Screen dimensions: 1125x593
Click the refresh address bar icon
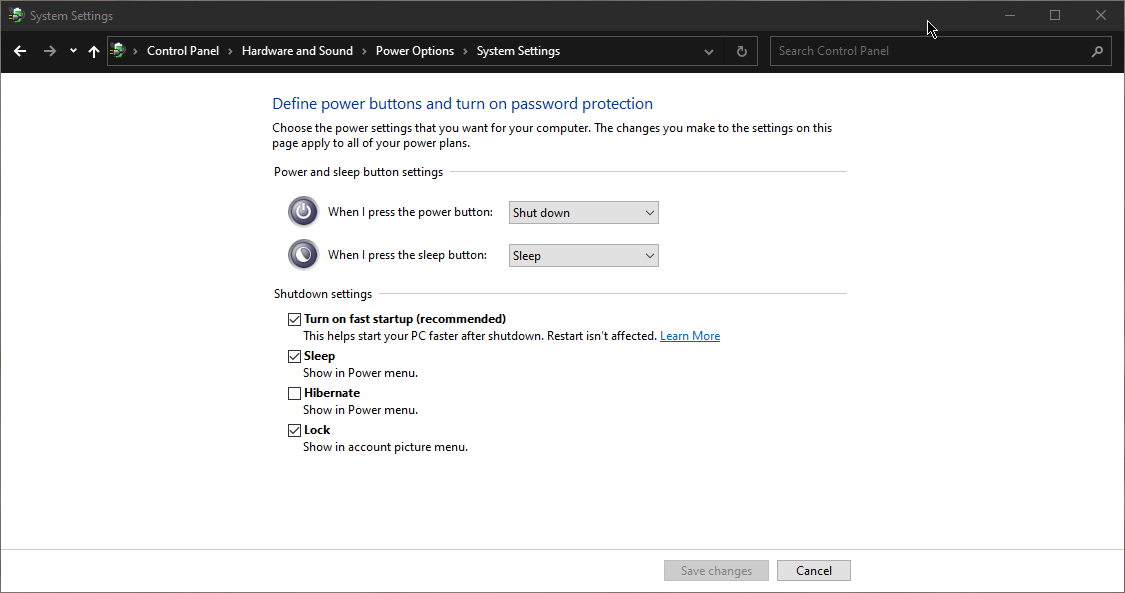pyautogui.click(x=741, y=51)
